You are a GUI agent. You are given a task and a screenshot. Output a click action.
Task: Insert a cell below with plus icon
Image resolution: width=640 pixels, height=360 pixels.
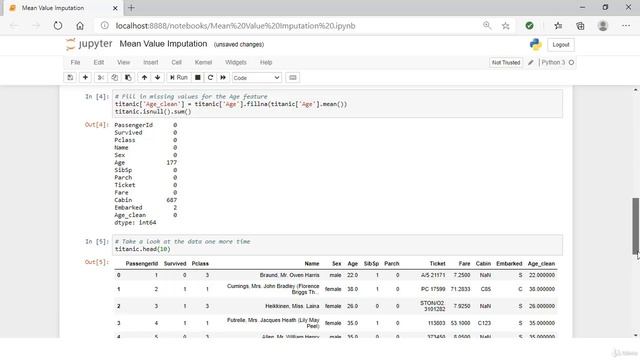85,78
